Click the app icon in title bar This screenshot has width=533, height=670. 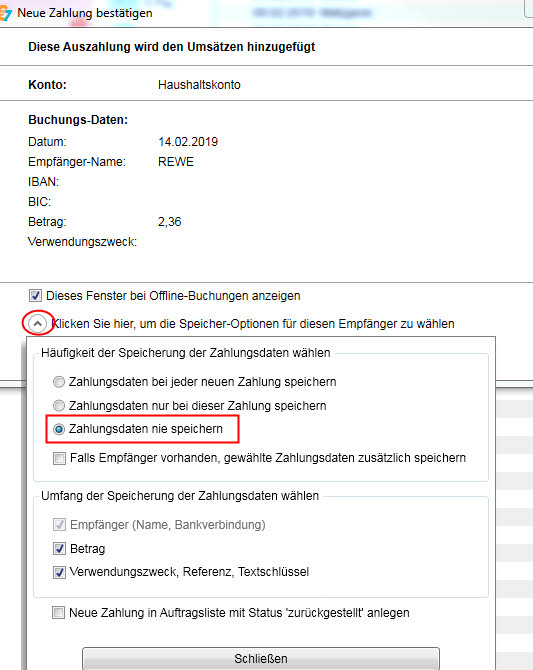pyautogui.click(x=5, y=13)
